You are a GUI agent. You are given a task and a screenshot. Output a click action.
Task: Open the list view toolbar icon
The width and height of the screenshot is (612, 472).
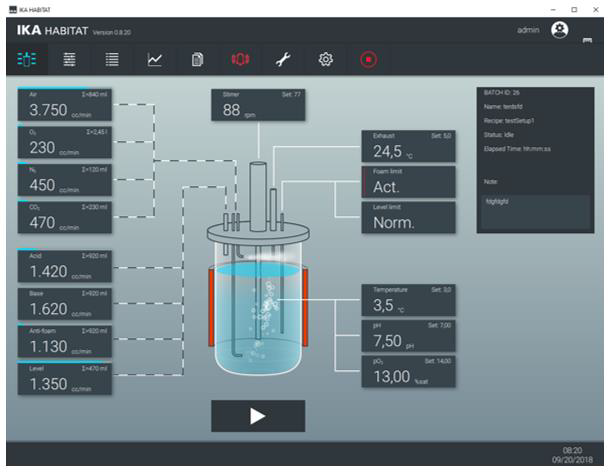pyautogui.click(x=112, y=60)
